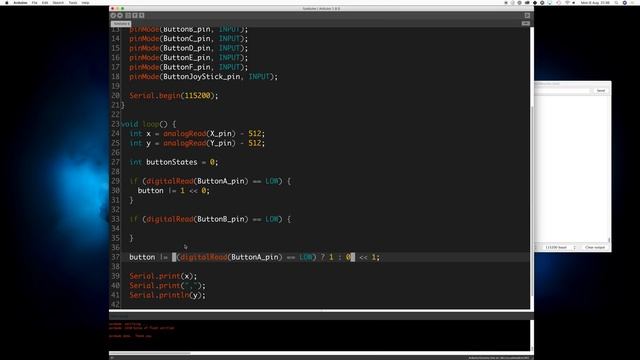
Task: Open the Help menu
Action: 85,2
